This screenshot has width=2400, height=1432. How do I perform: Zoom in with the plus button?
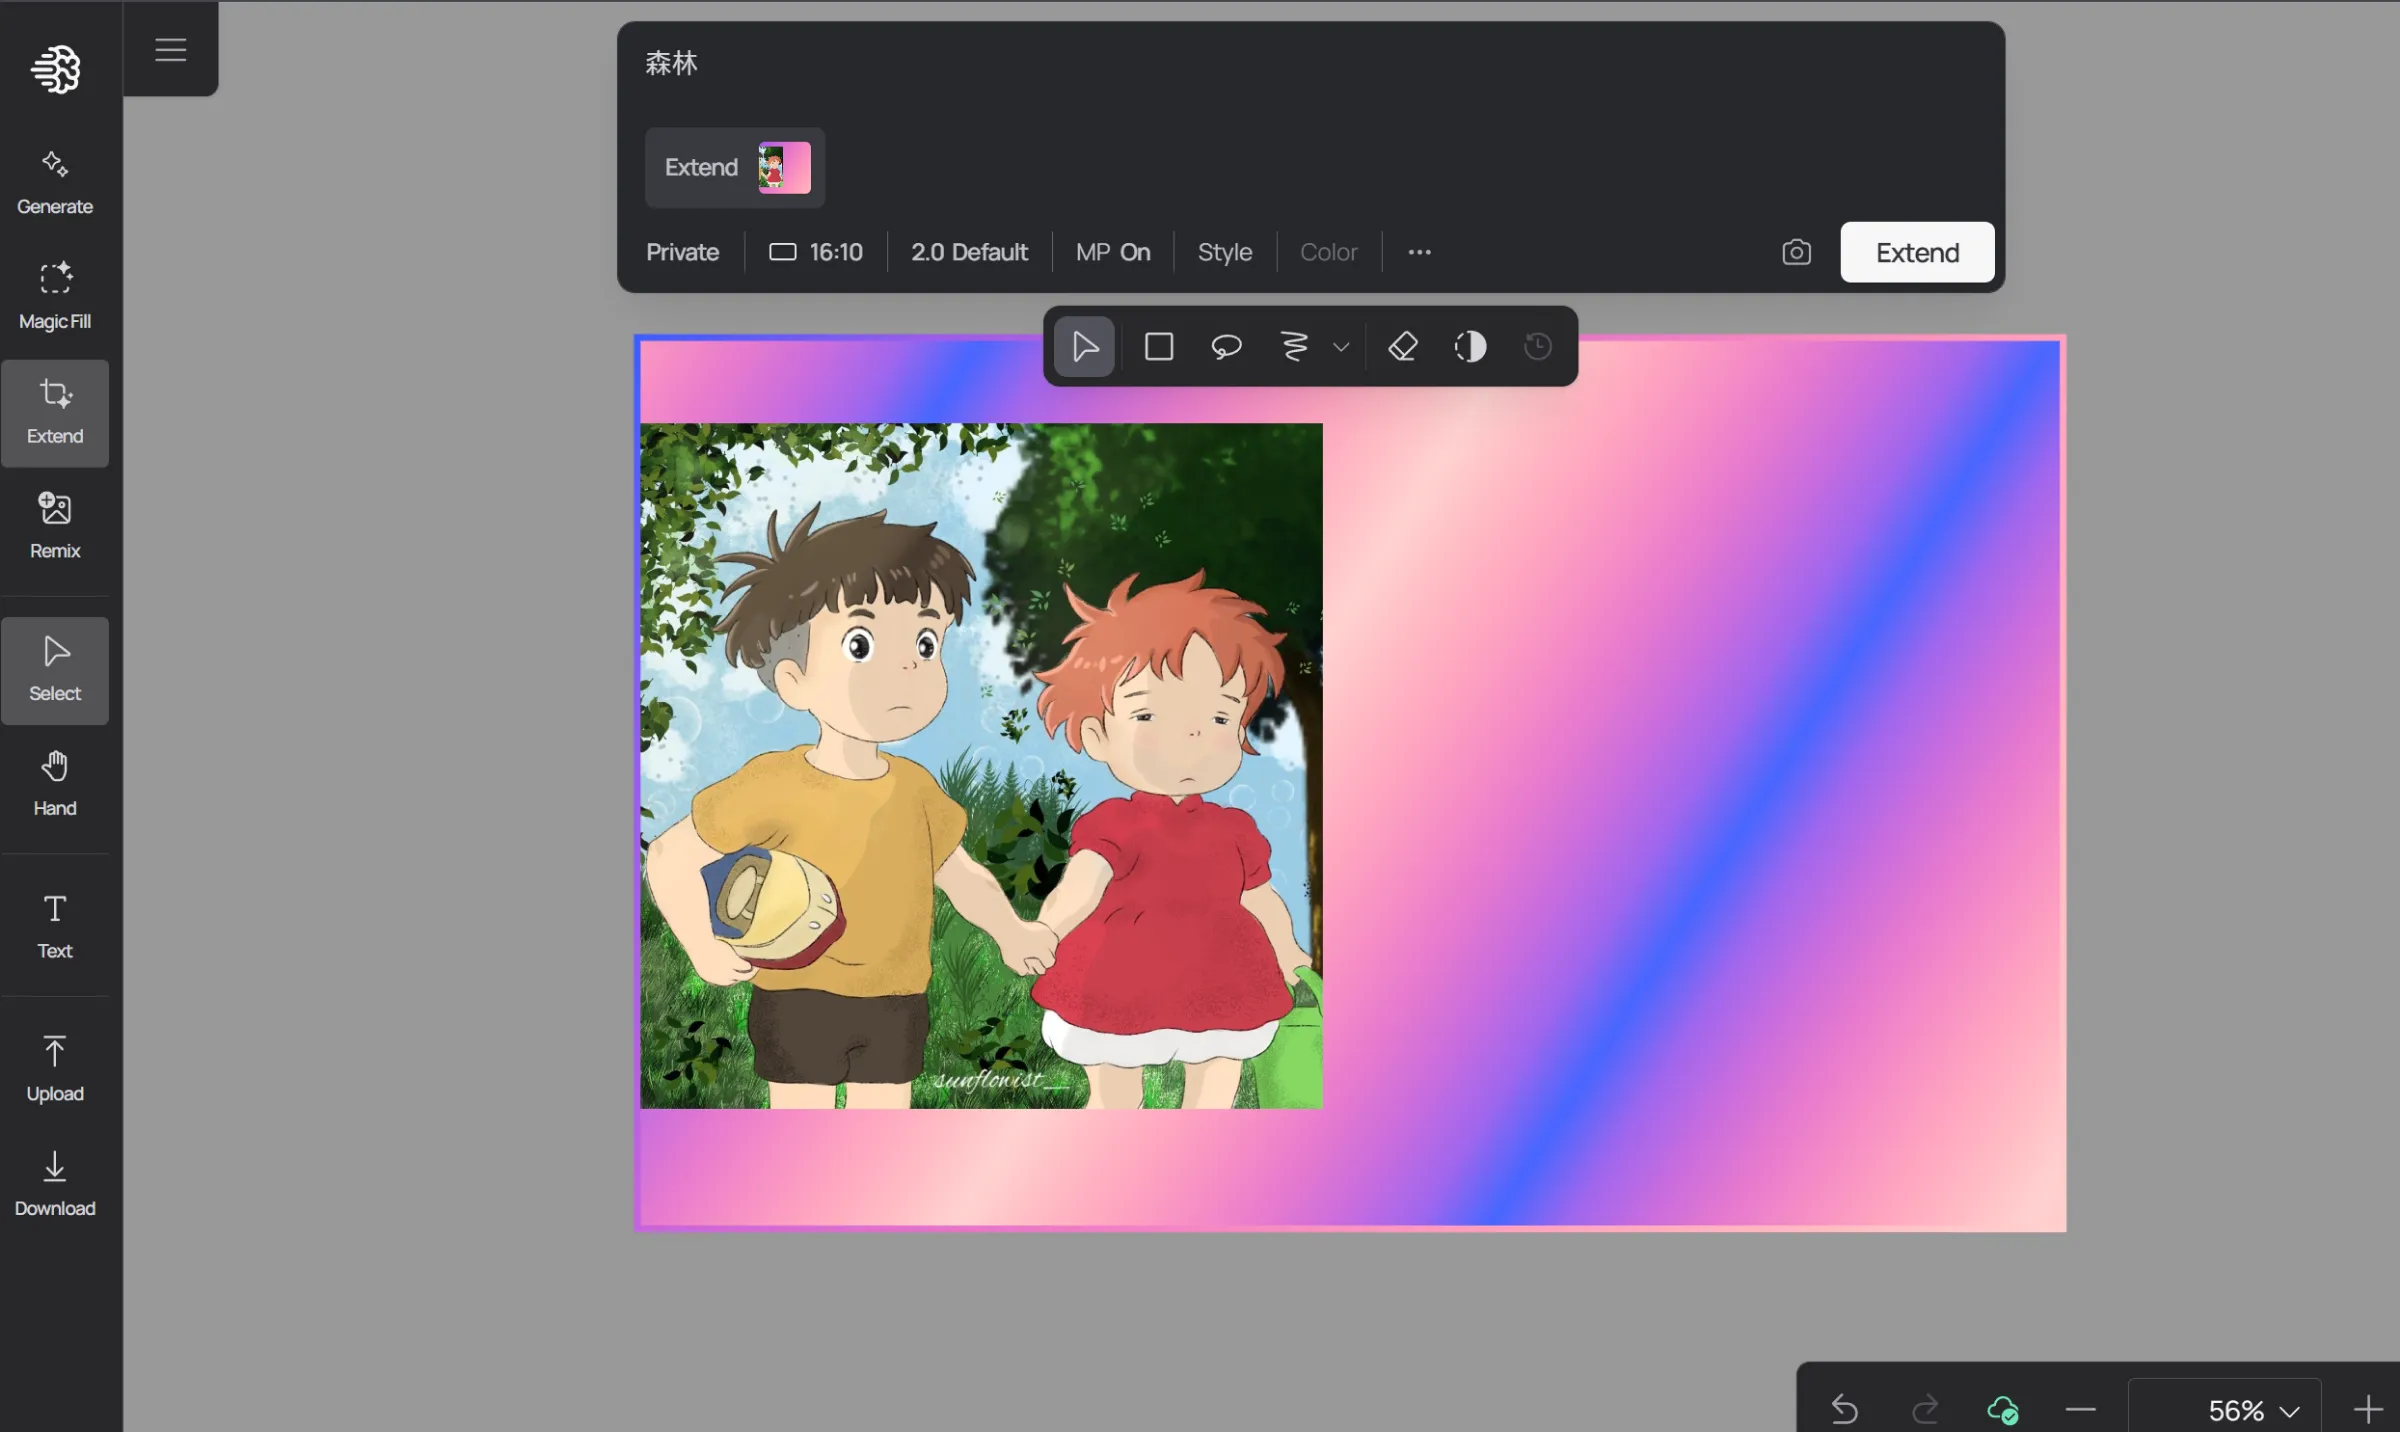pos(2368,1410)
